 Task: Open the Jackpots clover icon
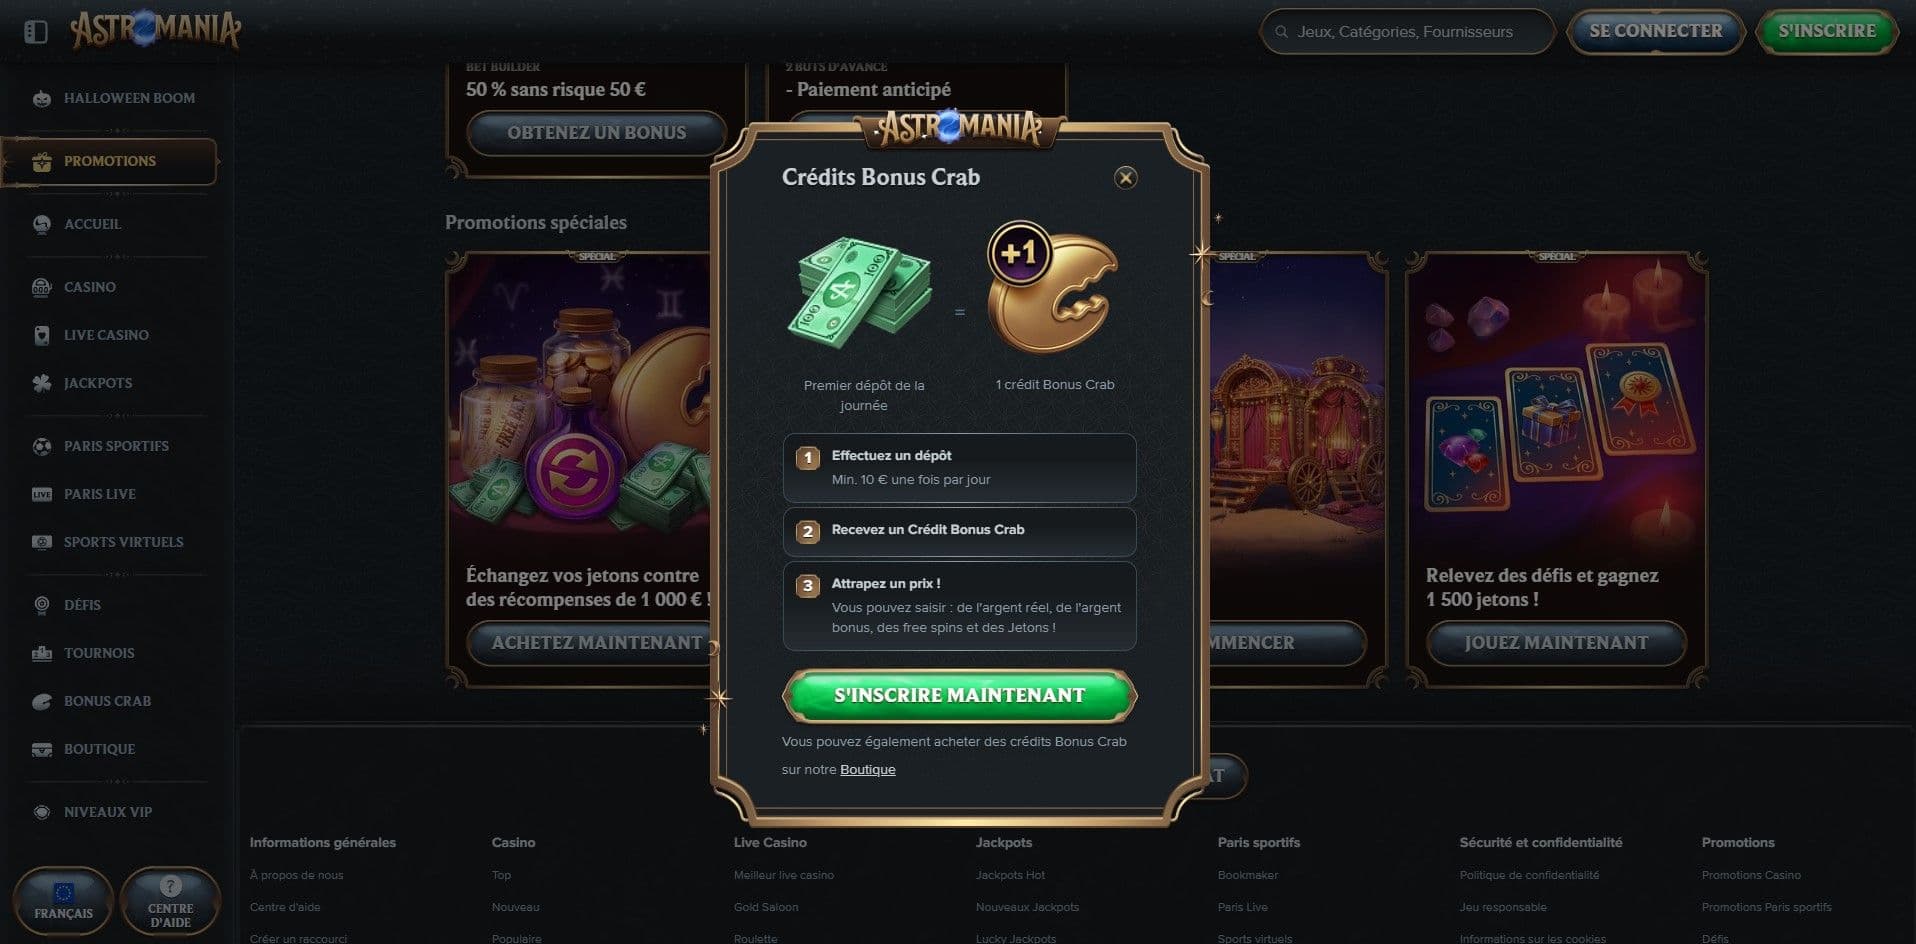[41, 384]
